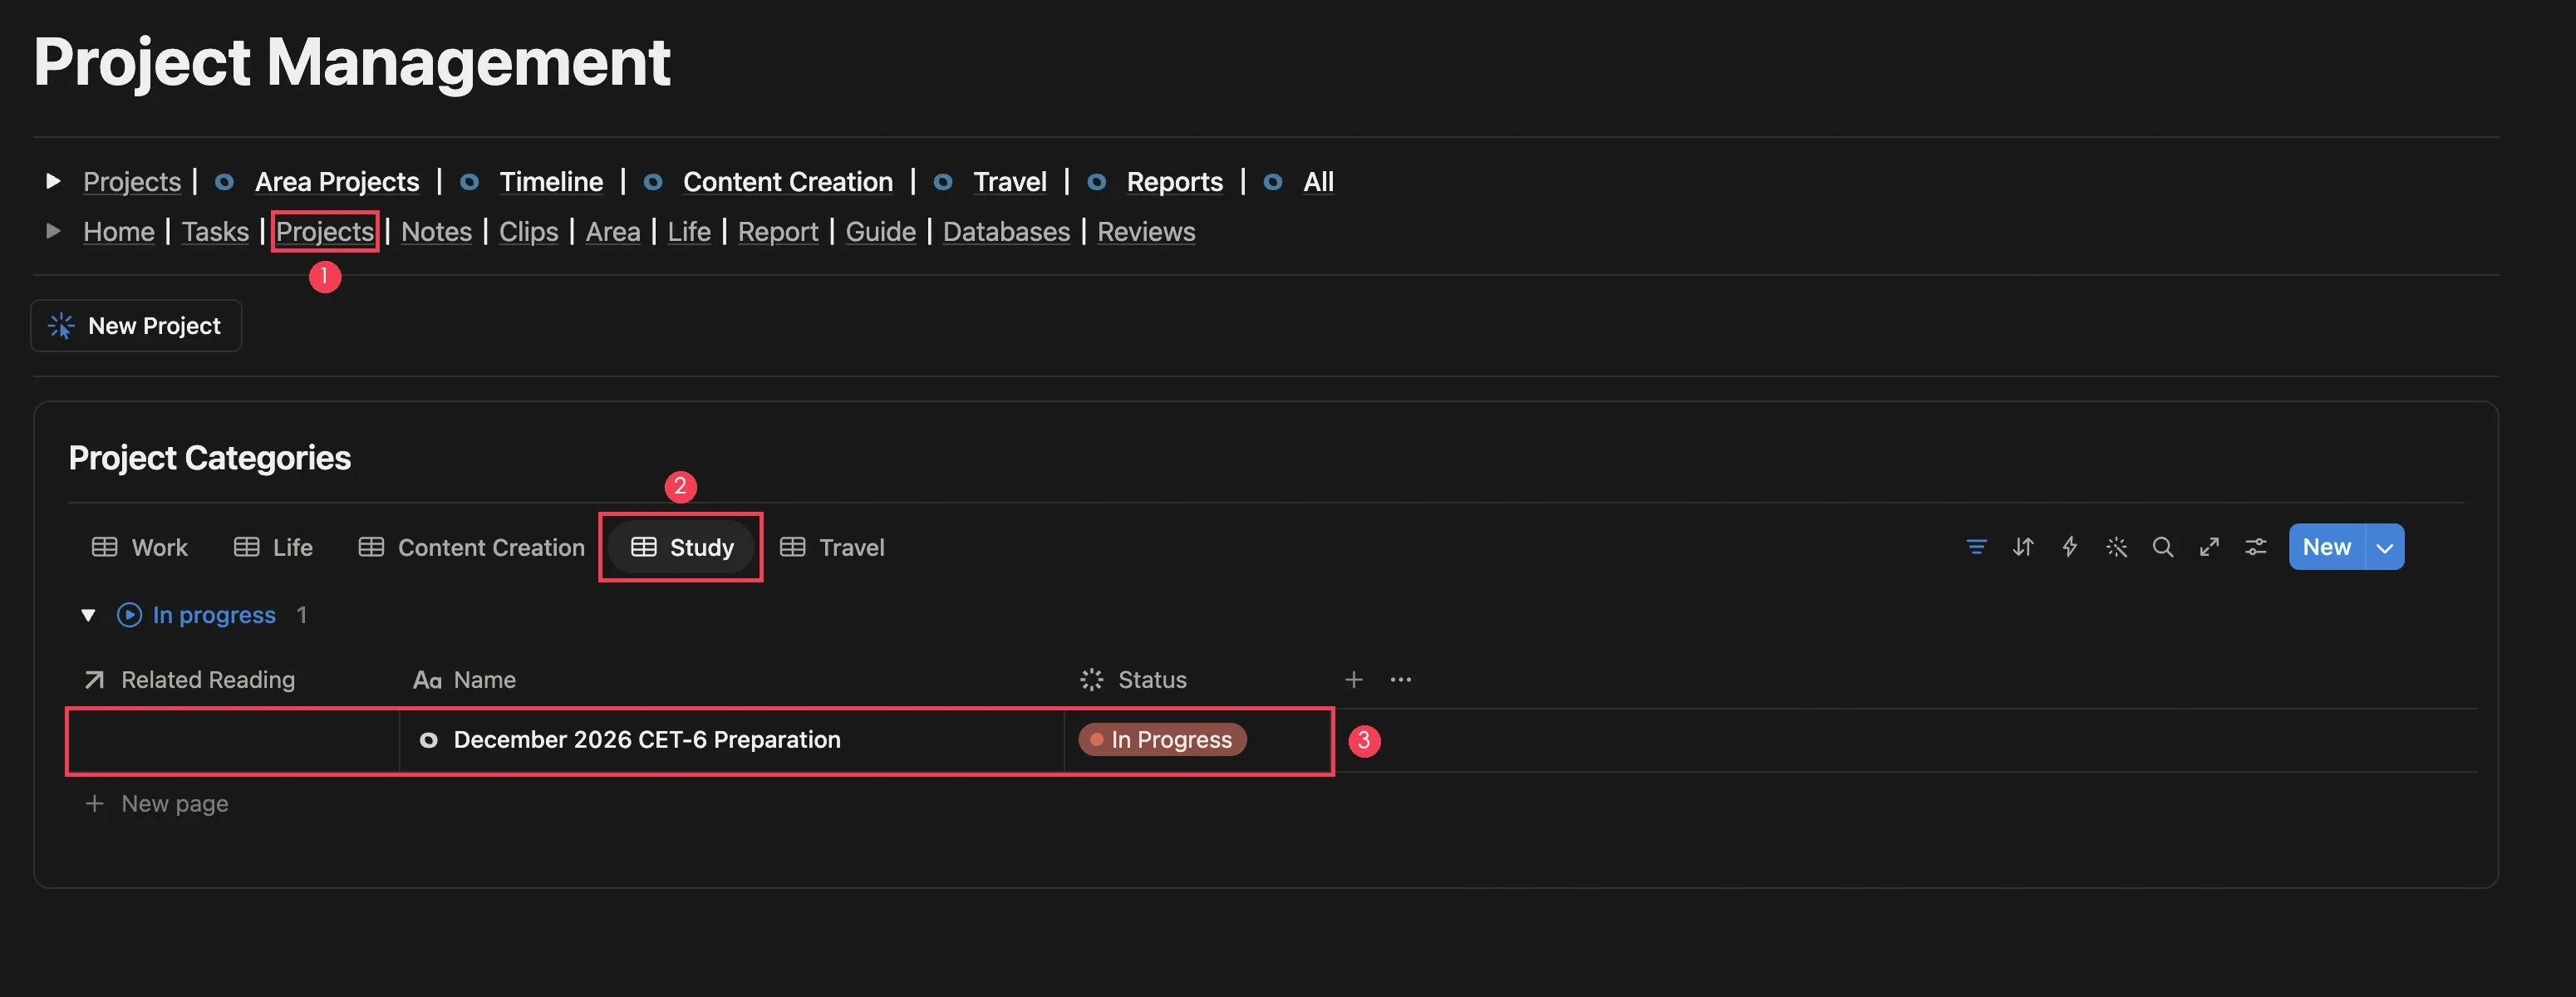Collapse the In progress group
2576x997 pixels.
click(x=88, y=615)
